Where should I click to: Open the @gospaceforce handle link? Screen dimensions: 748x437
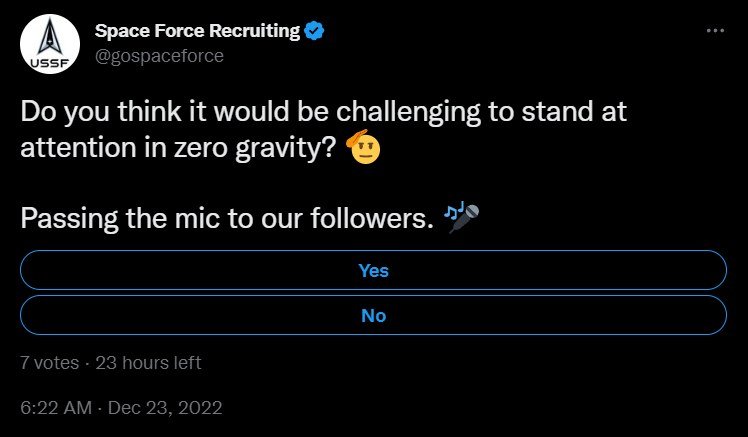point(159,56)
